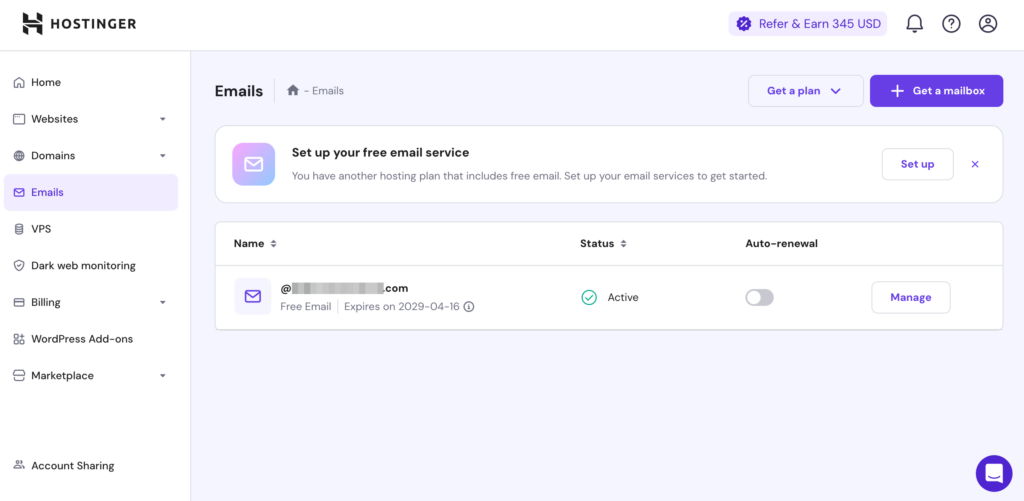Screen dimensions: 1024x501
Task: Click the gradient envelope icon in banner
Action: pos(253,164)
